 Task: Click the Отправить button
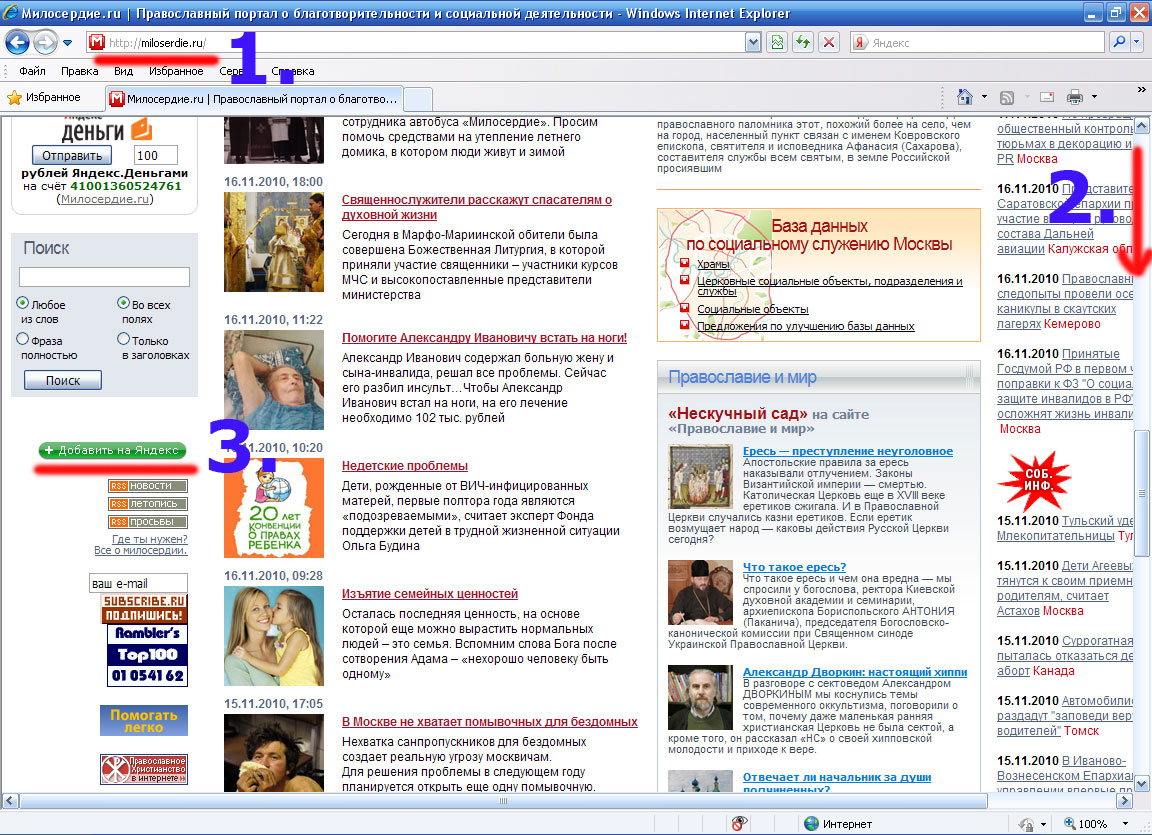point(72,156)
